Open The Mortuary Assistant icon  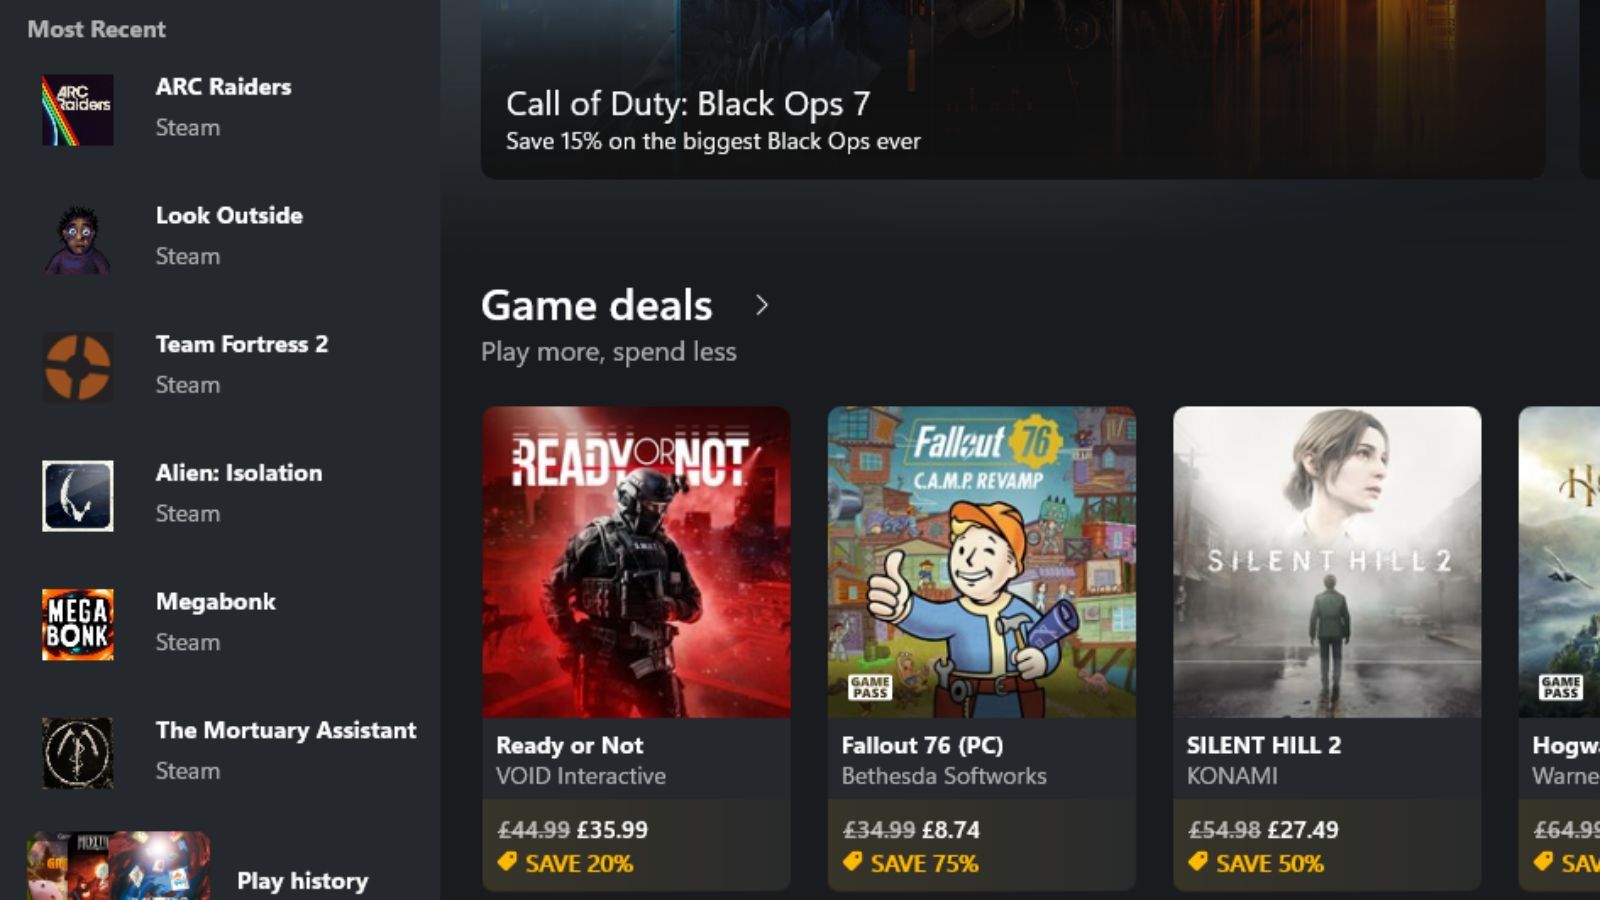77,753
